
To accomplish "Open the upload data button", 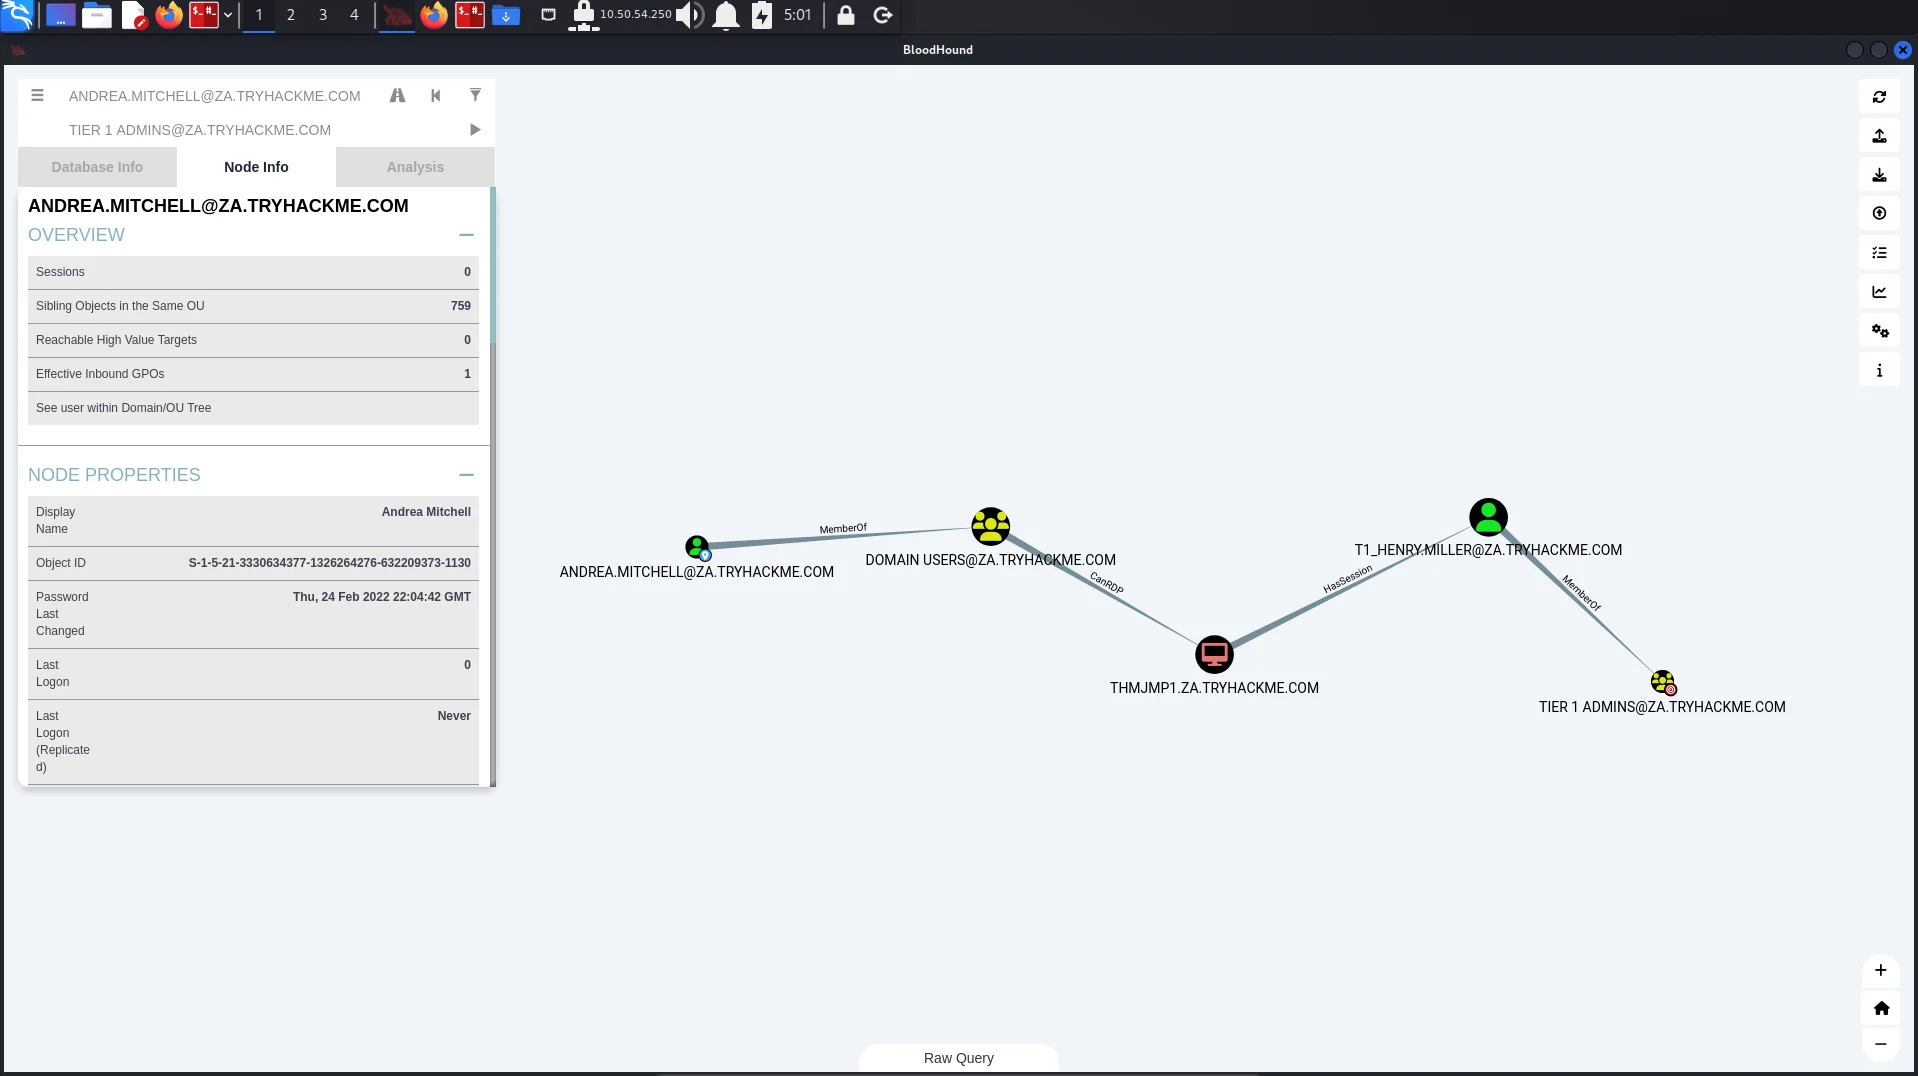I will [1879, 136].
